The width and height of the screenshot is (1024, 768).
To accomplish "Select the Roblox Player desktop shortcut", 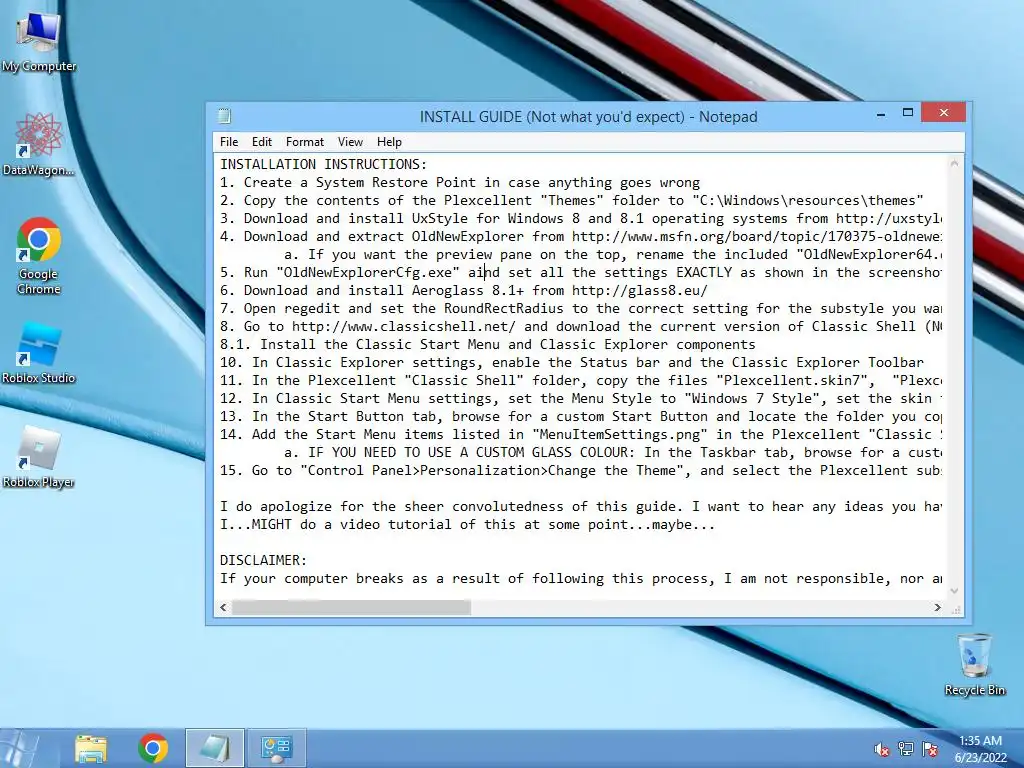I will 39,457.
